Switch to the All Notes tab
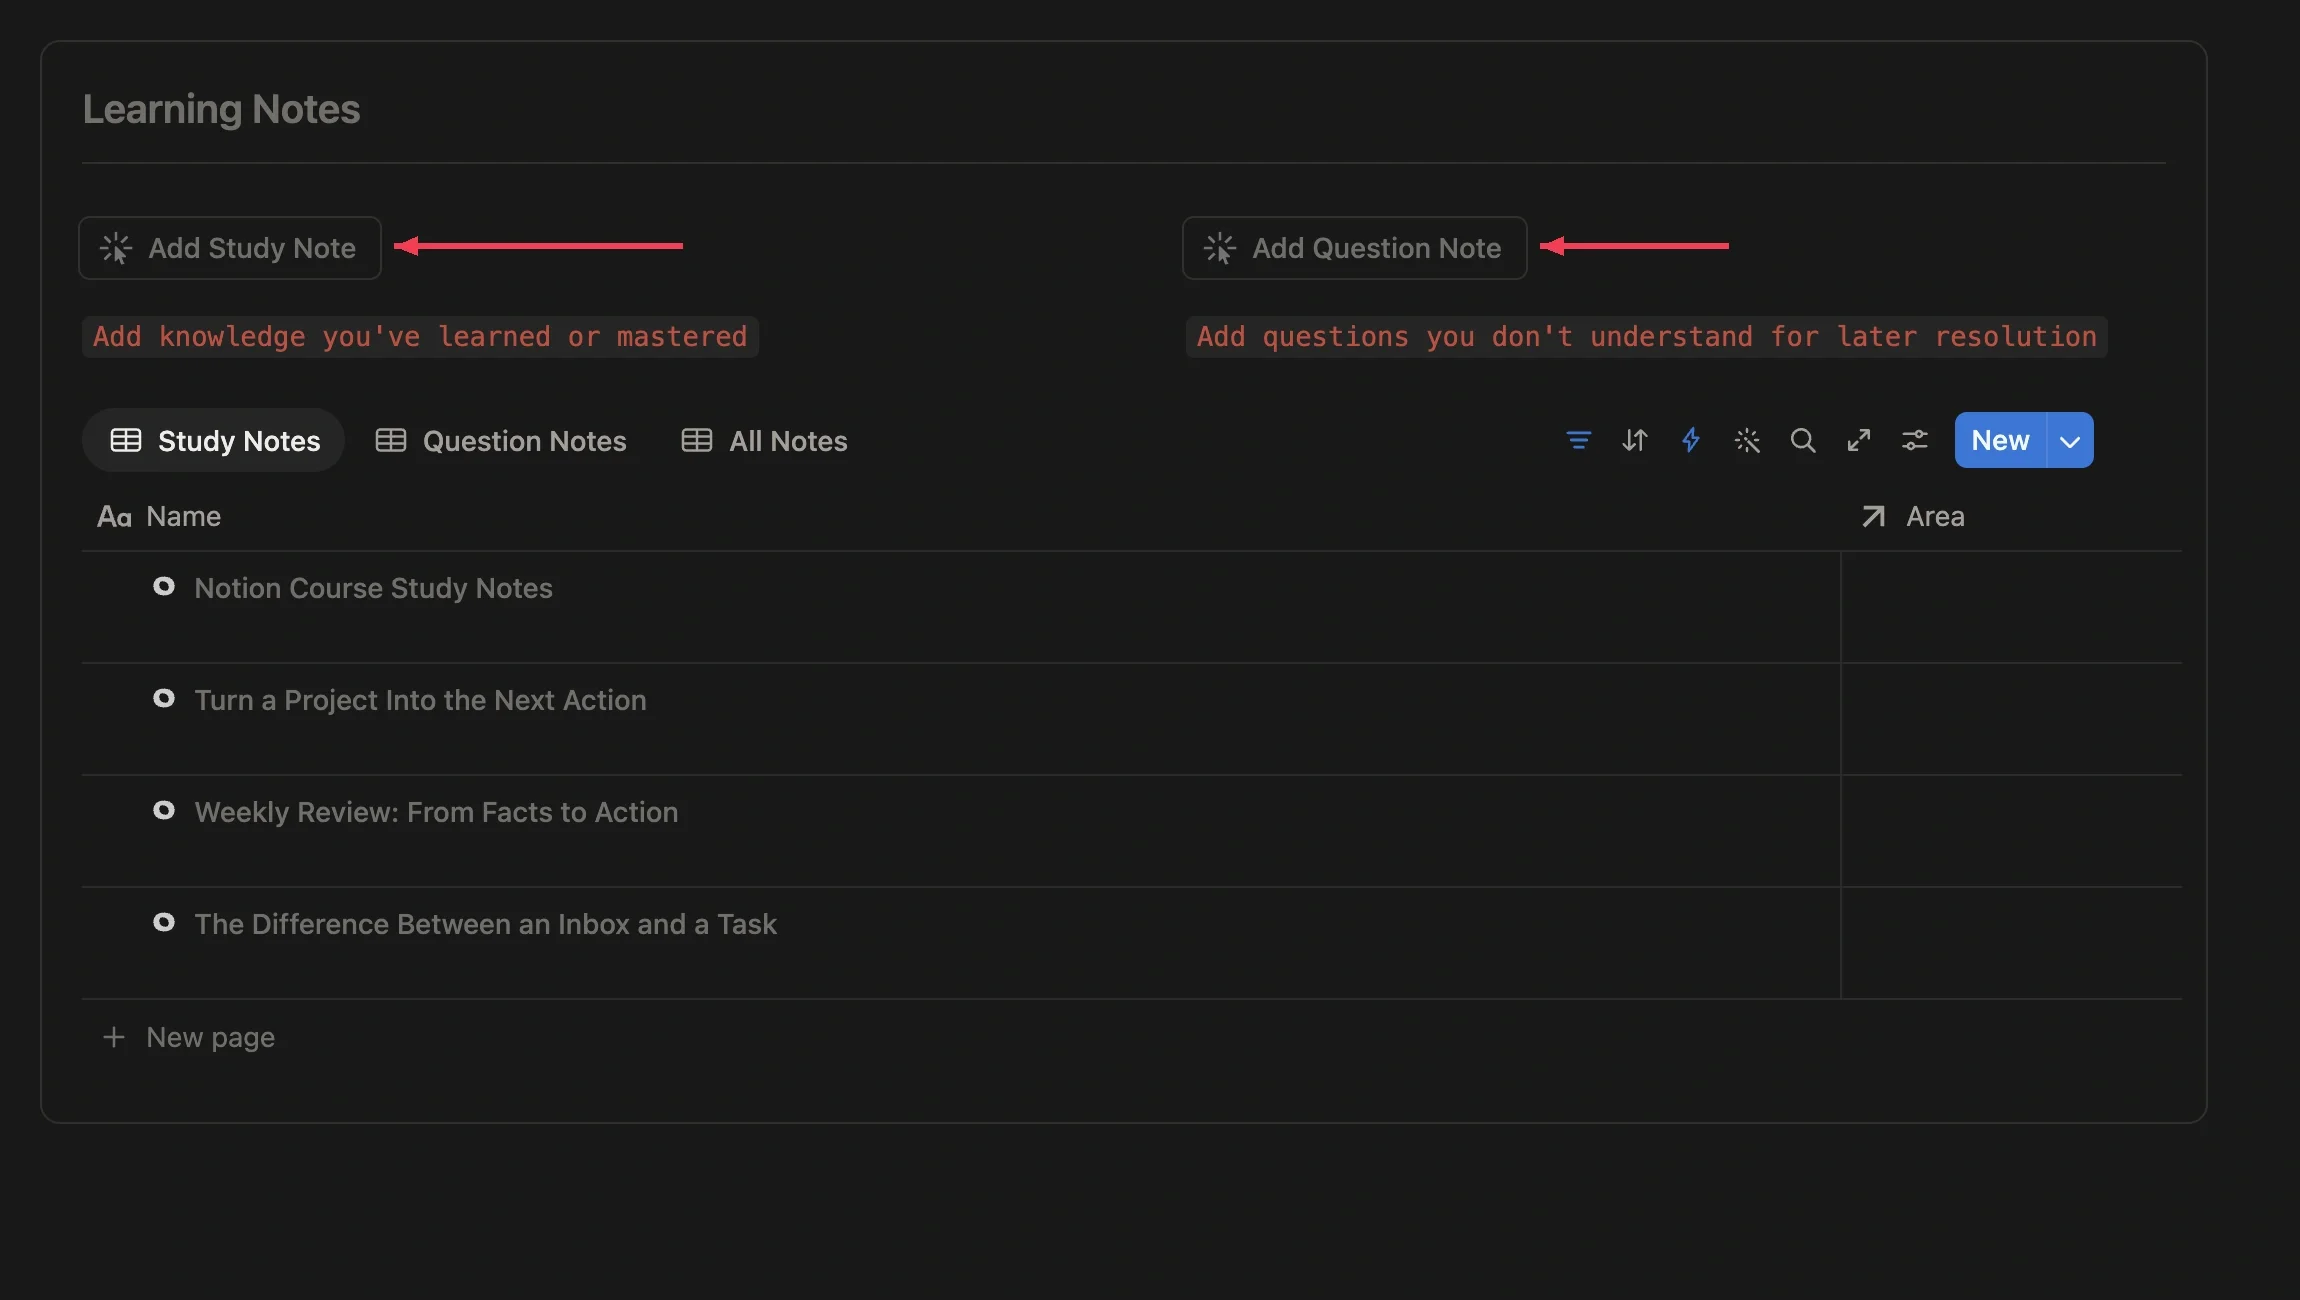2300x1300 pixels. 764,440
